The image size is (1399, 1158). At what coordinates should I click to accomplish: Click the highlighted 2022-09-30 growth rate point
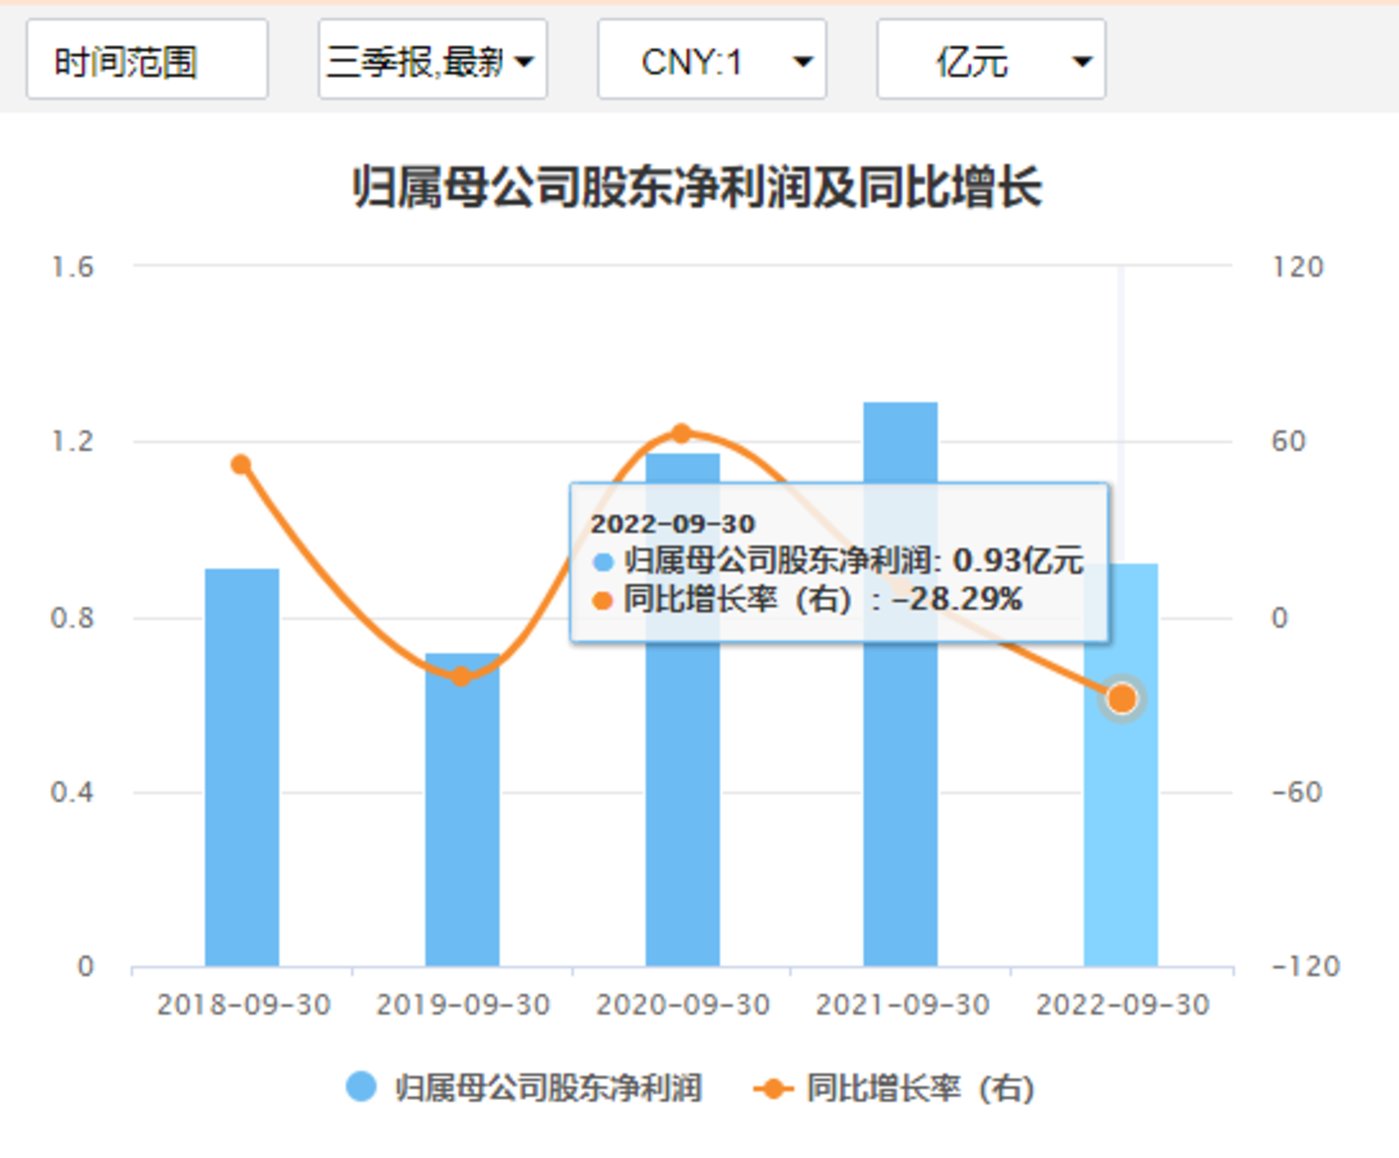pos(1122,698)
